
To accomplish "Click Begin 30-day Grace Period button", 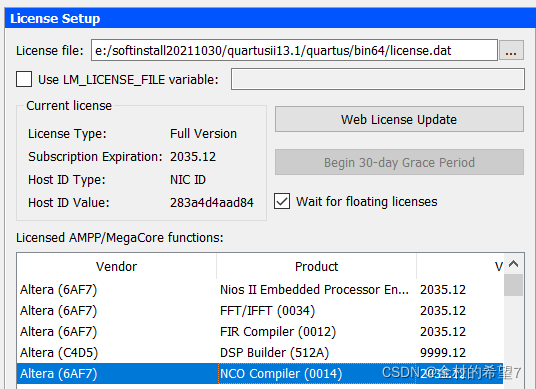I will point(399,162).
